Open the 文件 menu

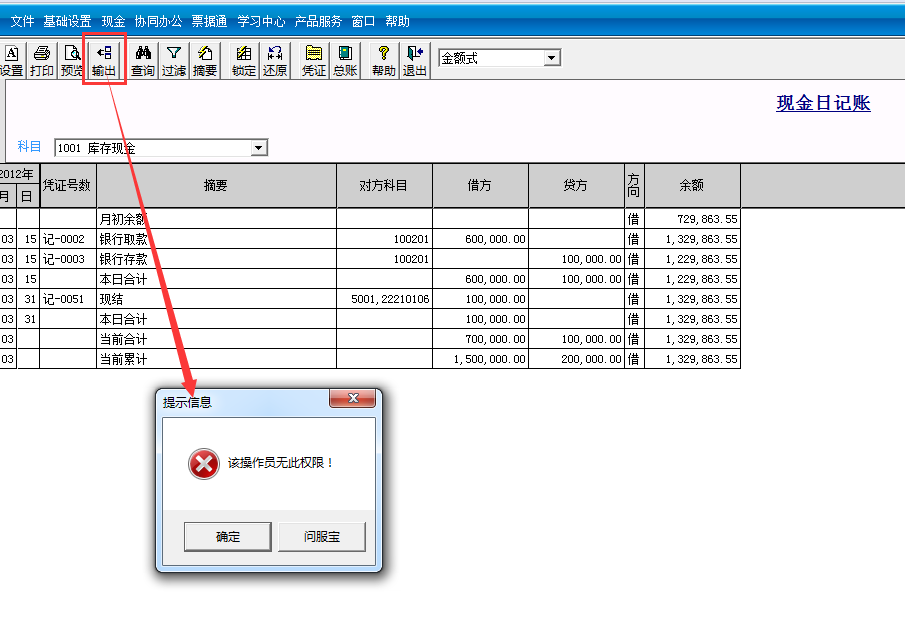tap(23, 21)
